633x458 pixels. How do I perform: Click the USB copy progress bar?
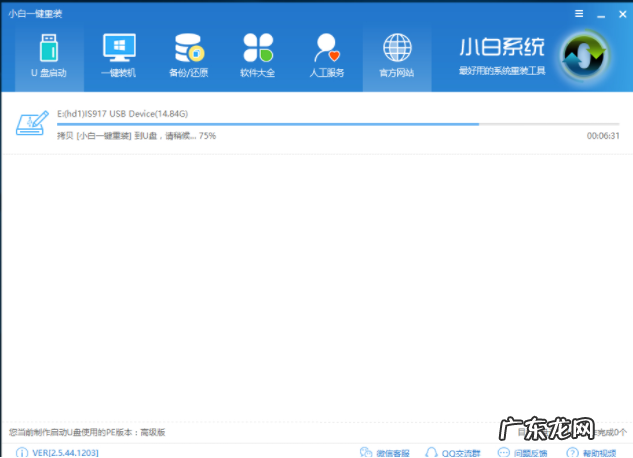(x=338, y=124)
